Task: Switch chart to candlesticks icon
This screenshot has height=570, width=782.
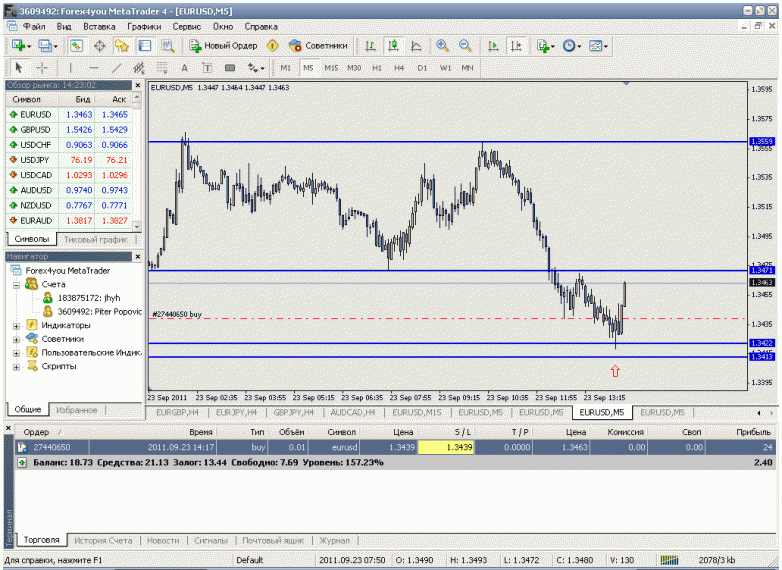Action: coord(393,46)
